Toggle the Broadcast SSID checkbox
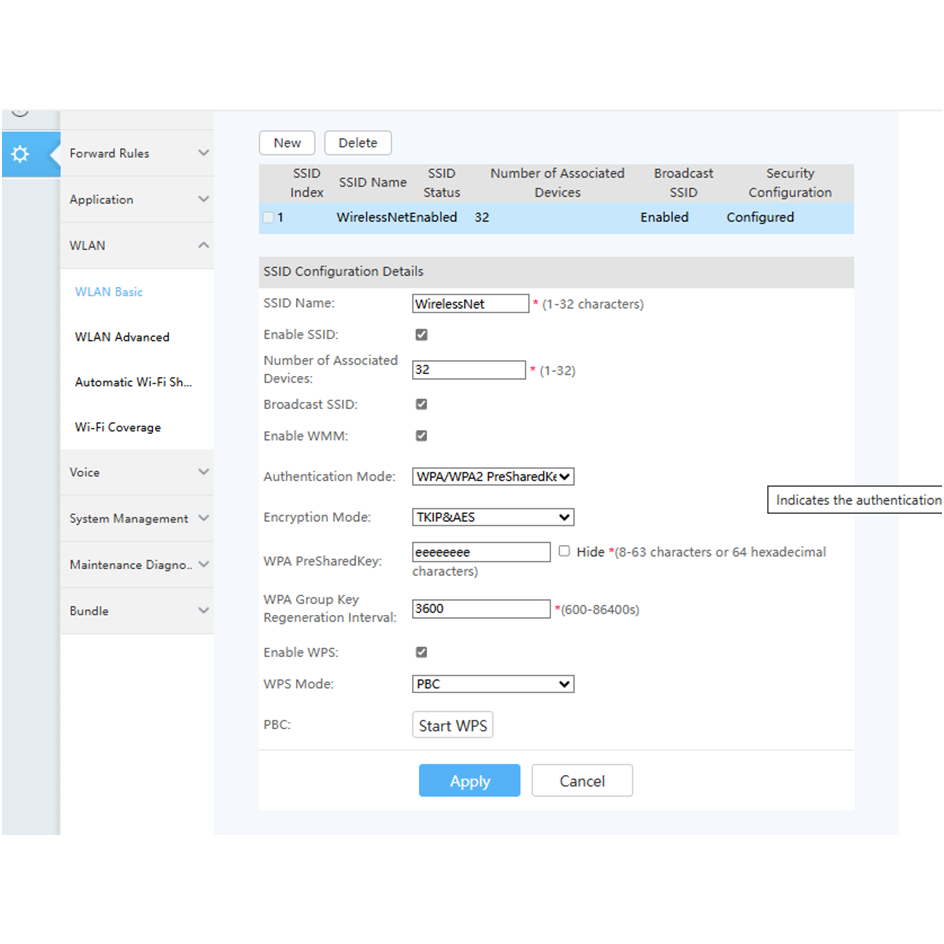944x944 pixels. tap(421, 404)
